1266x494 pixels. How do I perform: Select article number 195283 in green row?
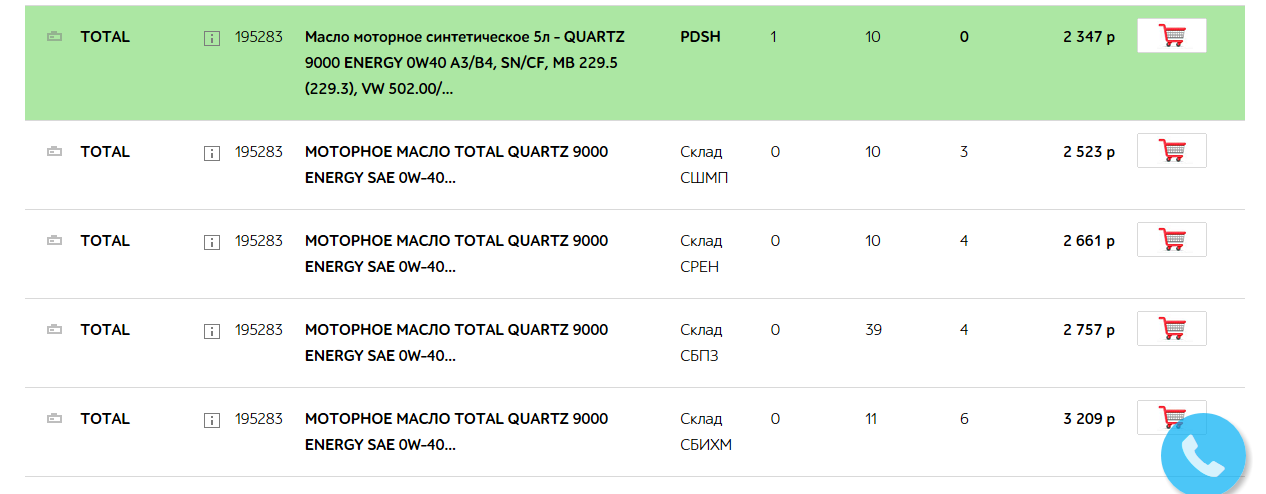click(x=259, y=37)
